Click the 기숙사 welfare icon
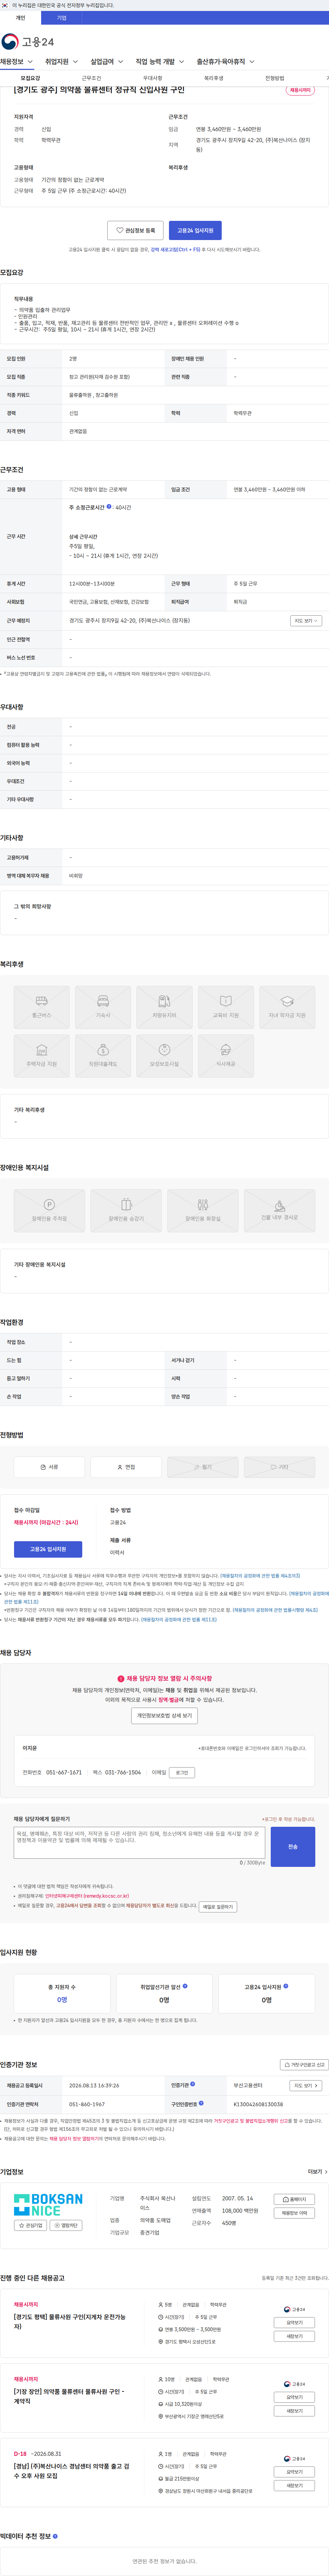Image resolution: width=329 pixels, height=2576 pixels. coord(103,1007)
